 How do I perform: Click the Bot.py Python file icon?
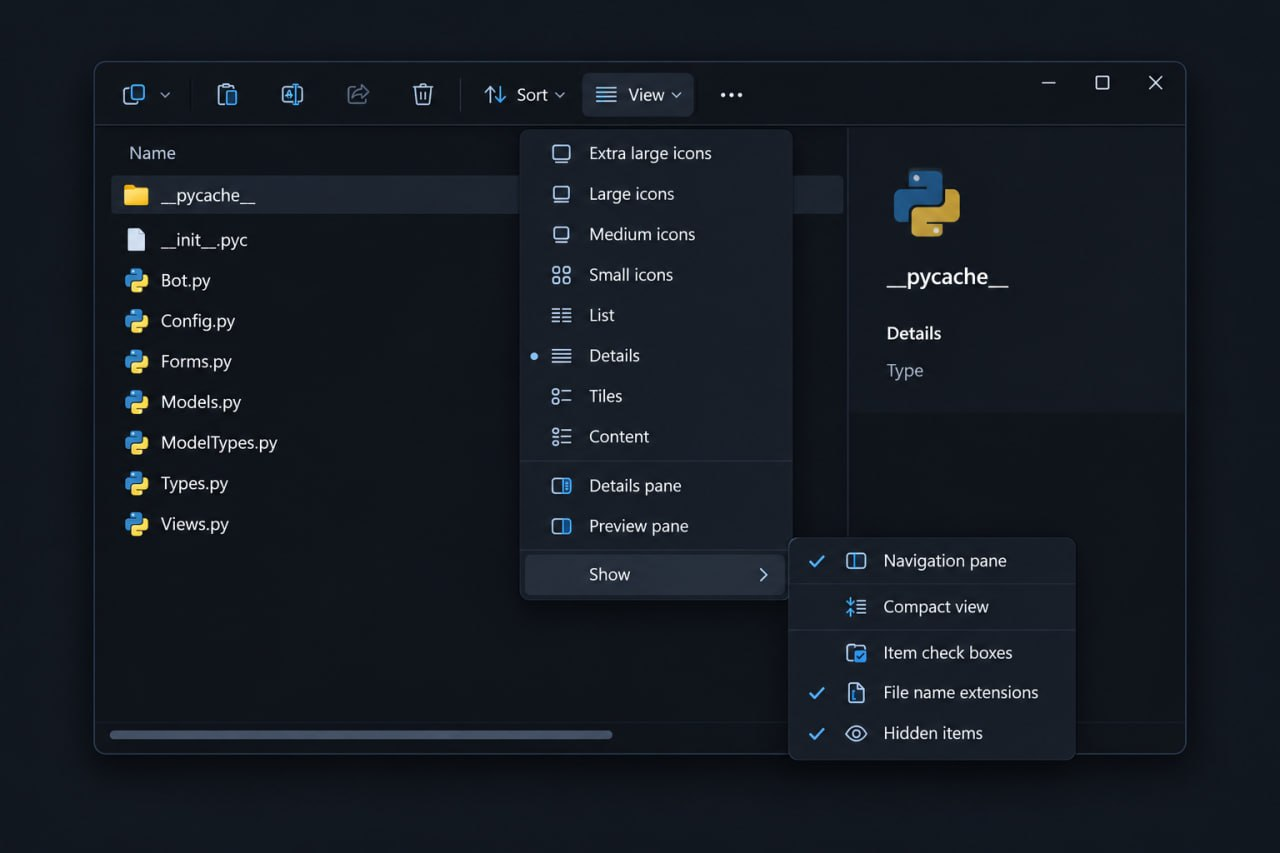(136, 281)
